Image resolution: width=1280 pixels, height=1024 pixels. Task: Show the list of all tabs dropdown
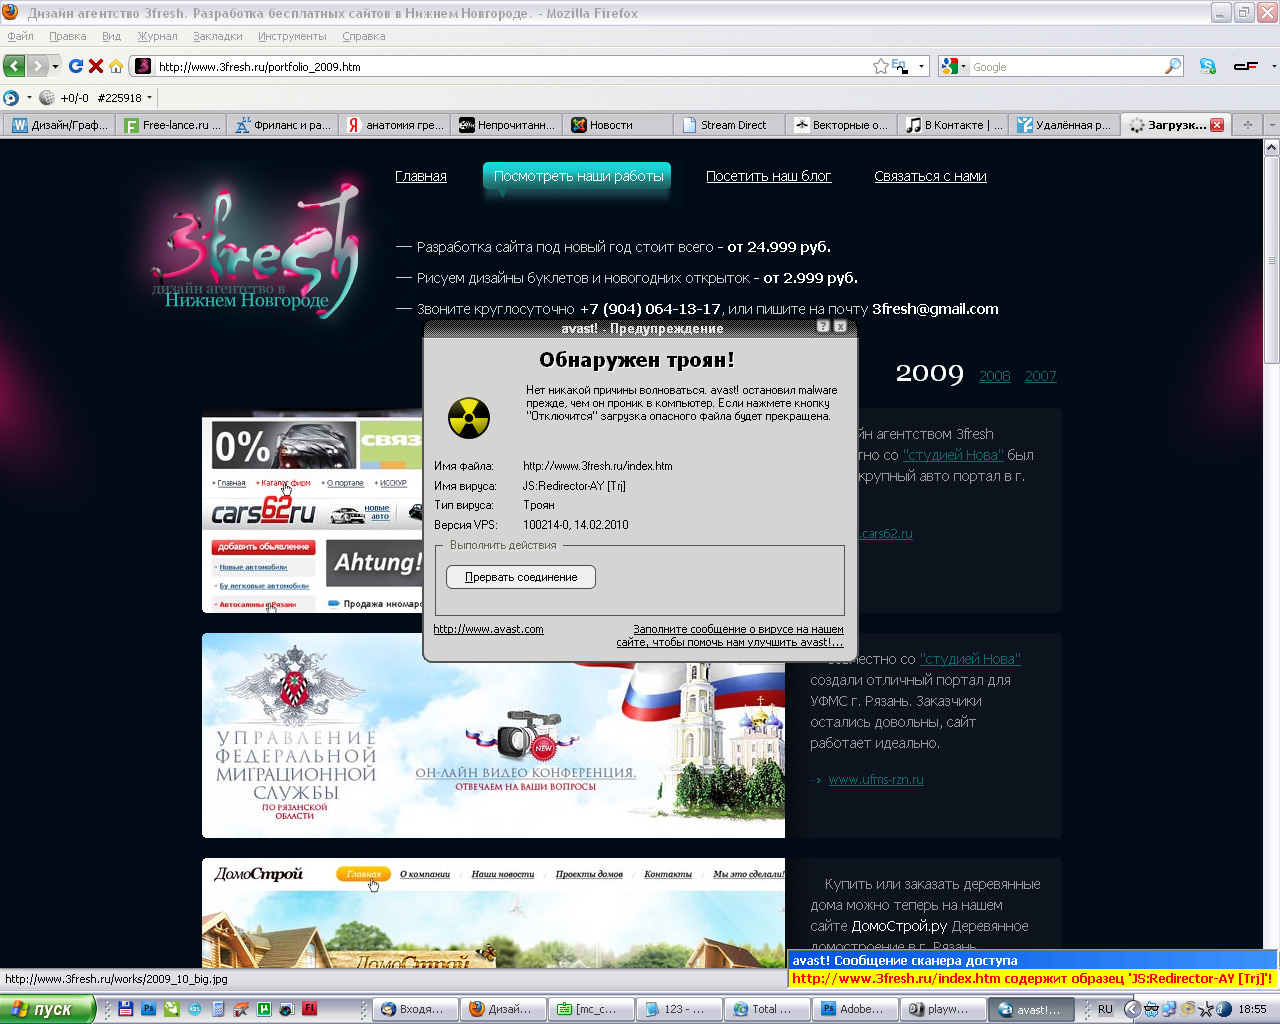pyautogui.click(x=1272, y=125)
